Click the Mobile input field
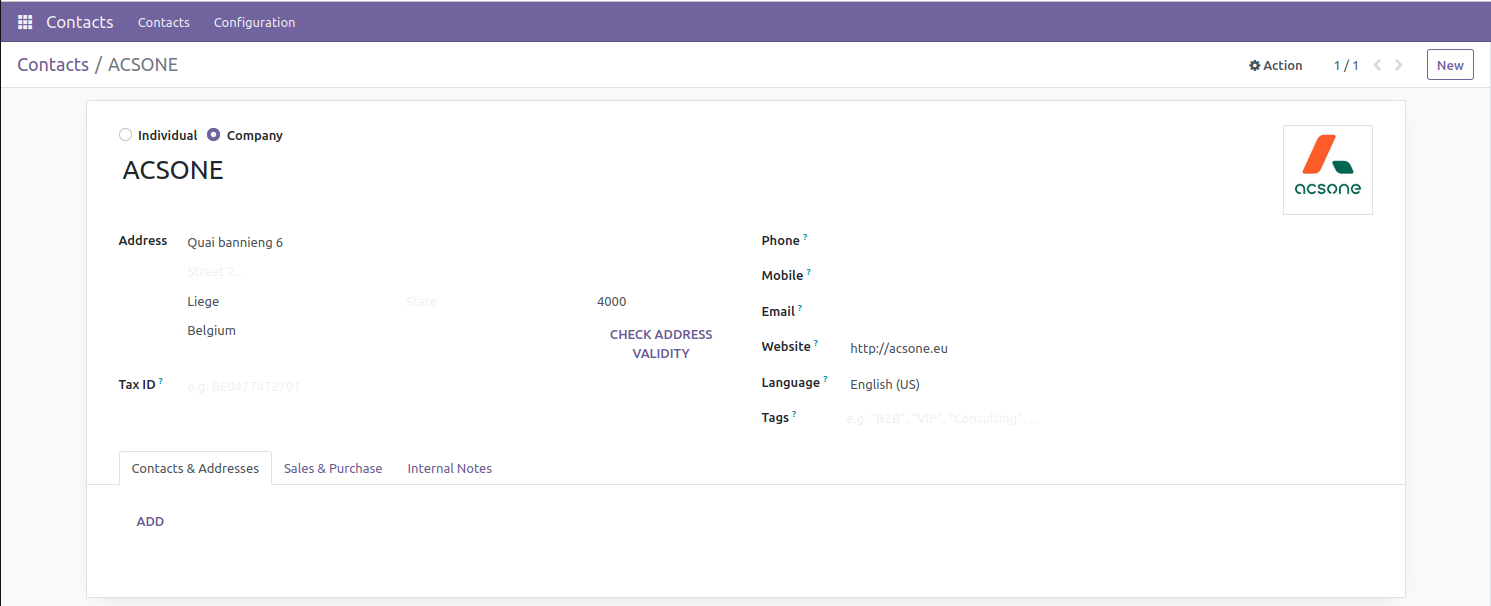1491x606 pixels. 1110,276
